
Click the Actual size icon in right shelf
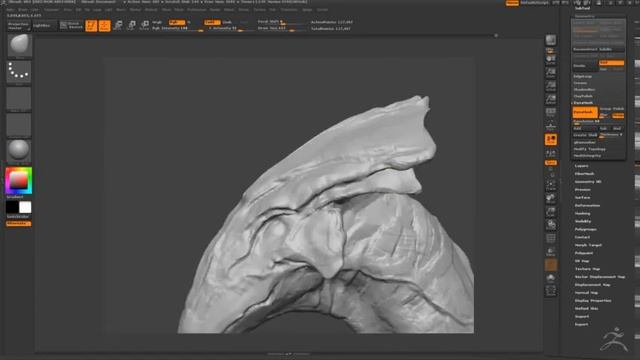[551, 86]
